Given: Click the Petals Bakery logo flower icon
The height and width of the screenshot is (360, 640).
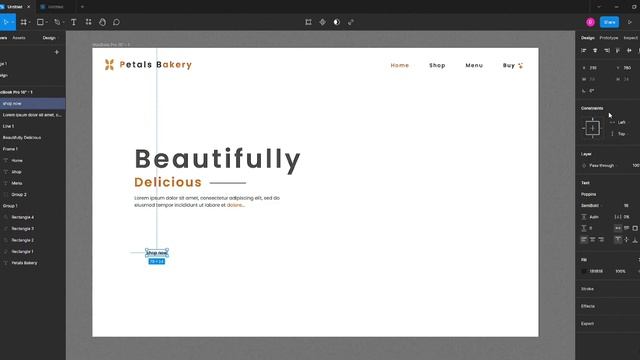Looking at the screenshot, I should coord(109,64).
